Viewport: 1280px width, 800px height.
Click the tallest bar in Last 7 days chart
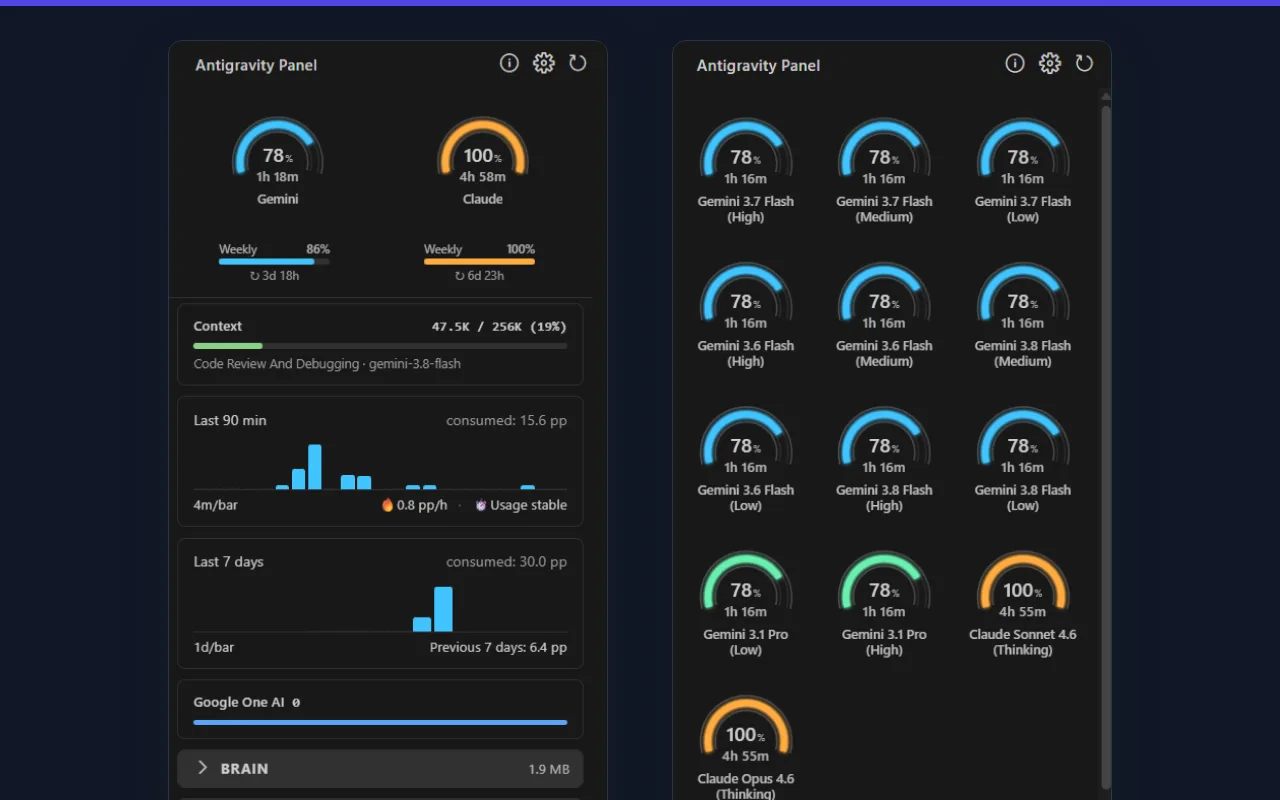(x=443, y=609)
